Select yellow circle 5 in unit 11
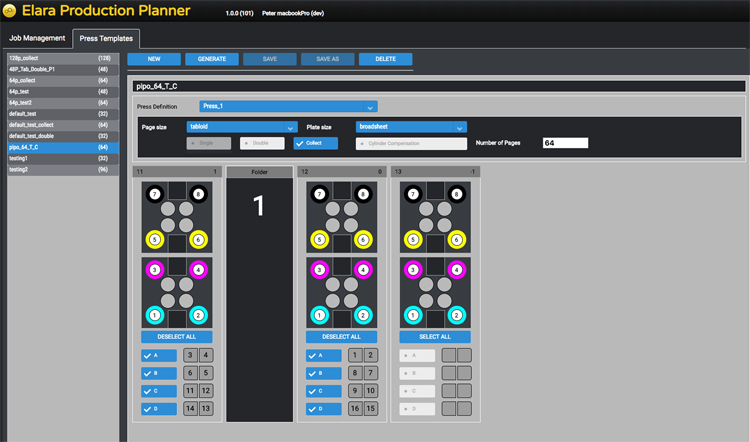Image resolution: width=750 pixels, height=442 pixels. (154, 239)
